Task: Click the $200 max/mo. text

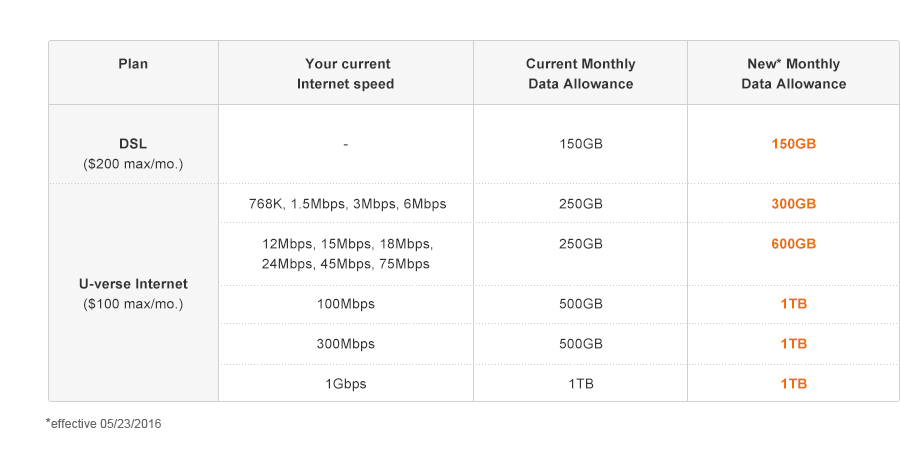Action: coord(133,163)
